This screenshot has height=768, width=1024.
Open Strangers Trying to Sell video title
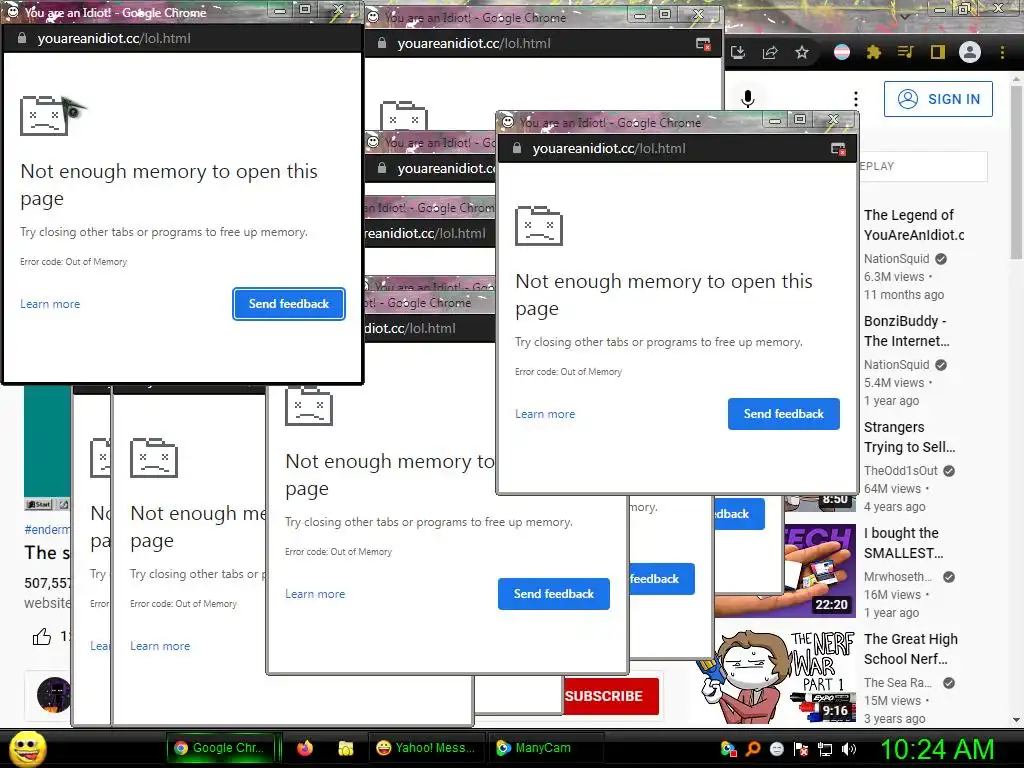[x=909, y=437]
